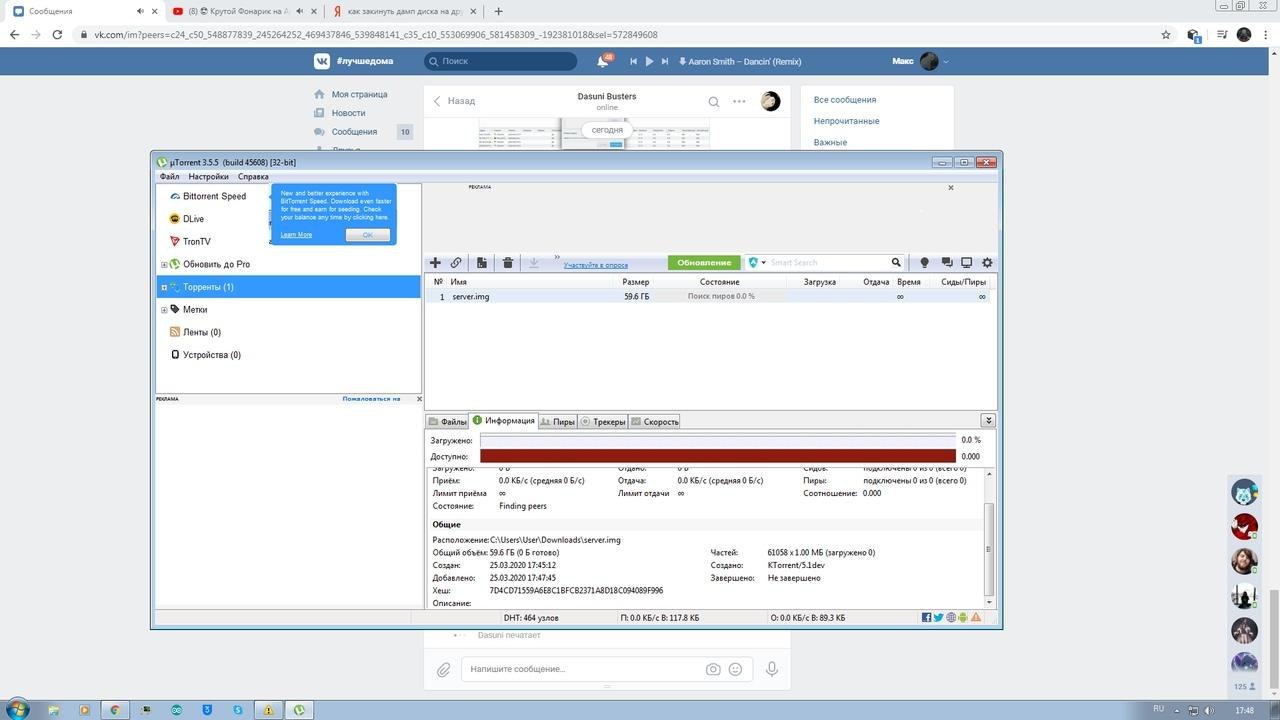Add torrent from URL via link icon
The height and width of the screenshot is (720, 1280).
pos(456,263)
